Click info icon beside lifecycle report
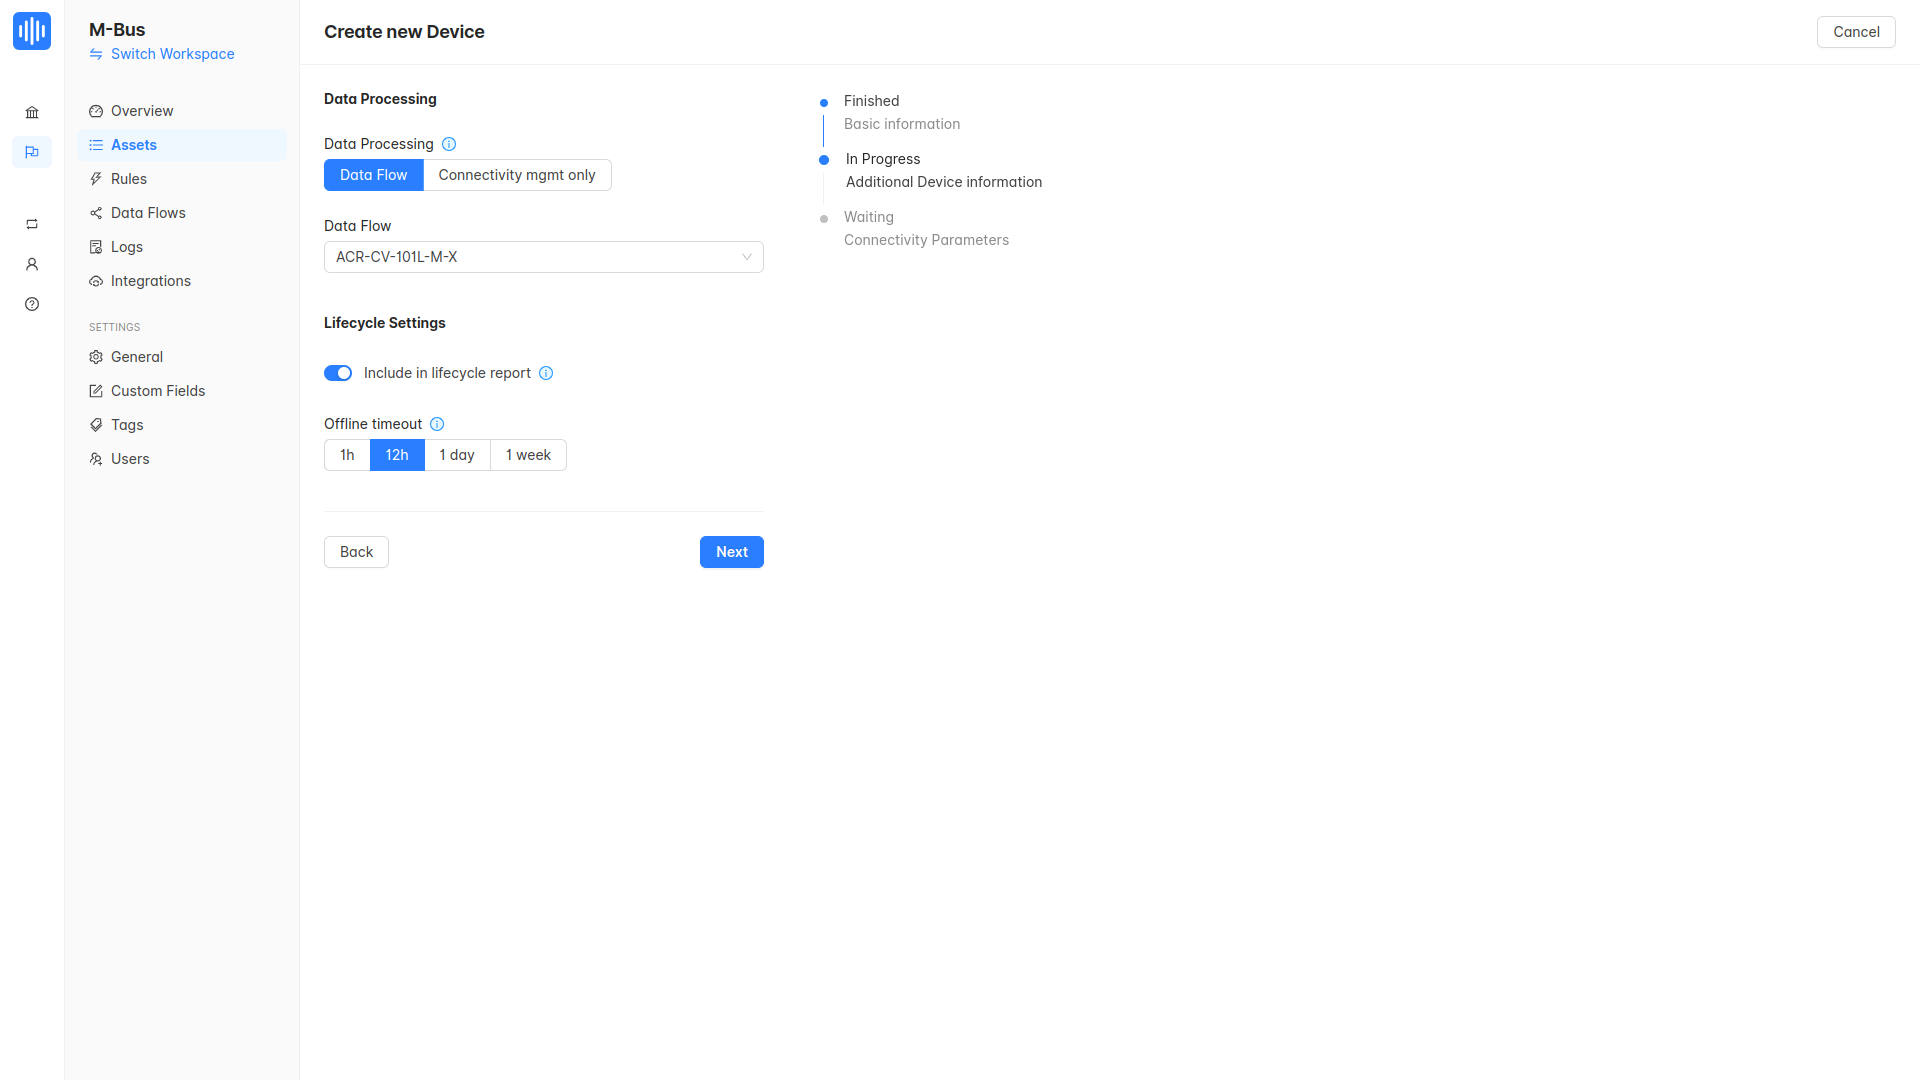1920x1080 pixels. [546, 373]
